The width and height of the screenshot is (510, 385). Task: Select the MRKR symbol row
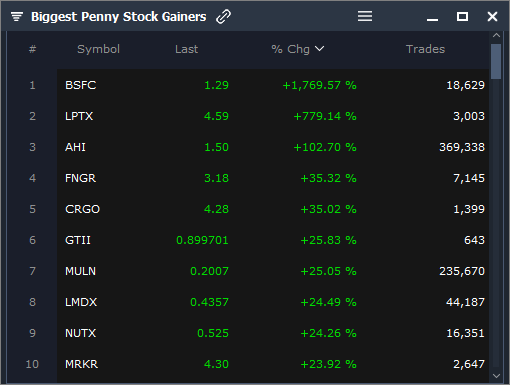[273, 364]
